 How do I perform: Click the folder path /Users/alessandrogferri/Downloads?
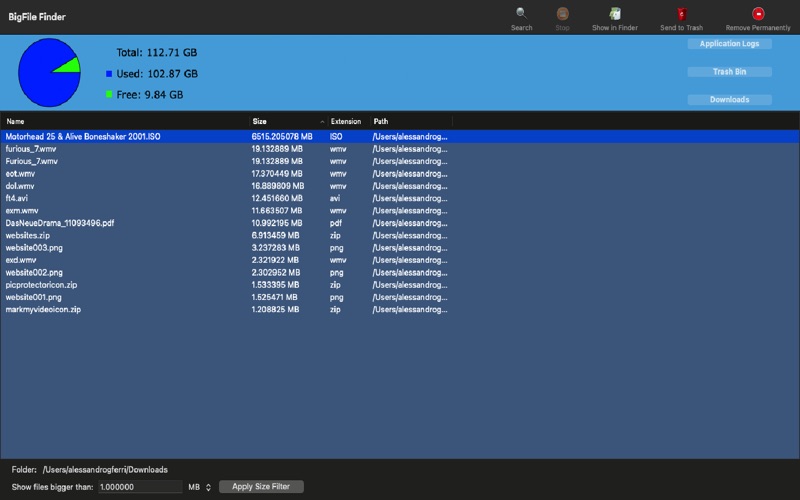[x=105, y=470]
